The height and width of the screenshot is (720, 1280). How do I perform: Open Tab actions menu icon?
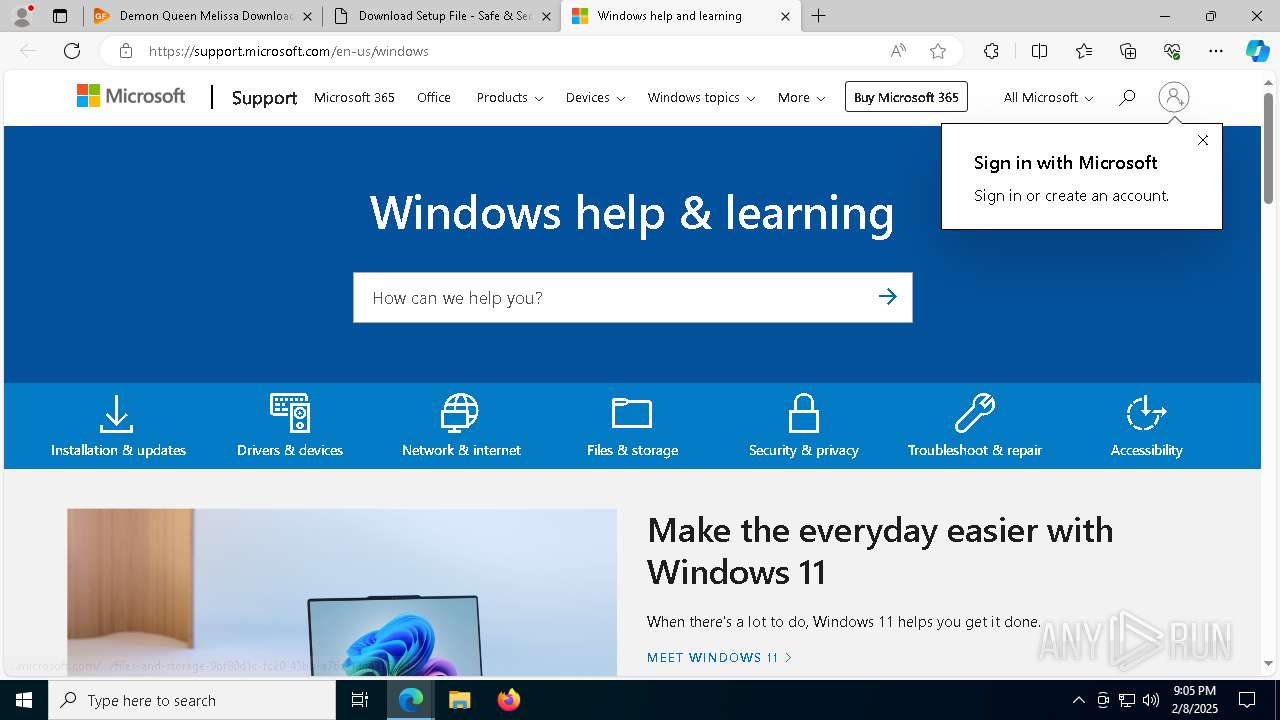click(60, 16)
